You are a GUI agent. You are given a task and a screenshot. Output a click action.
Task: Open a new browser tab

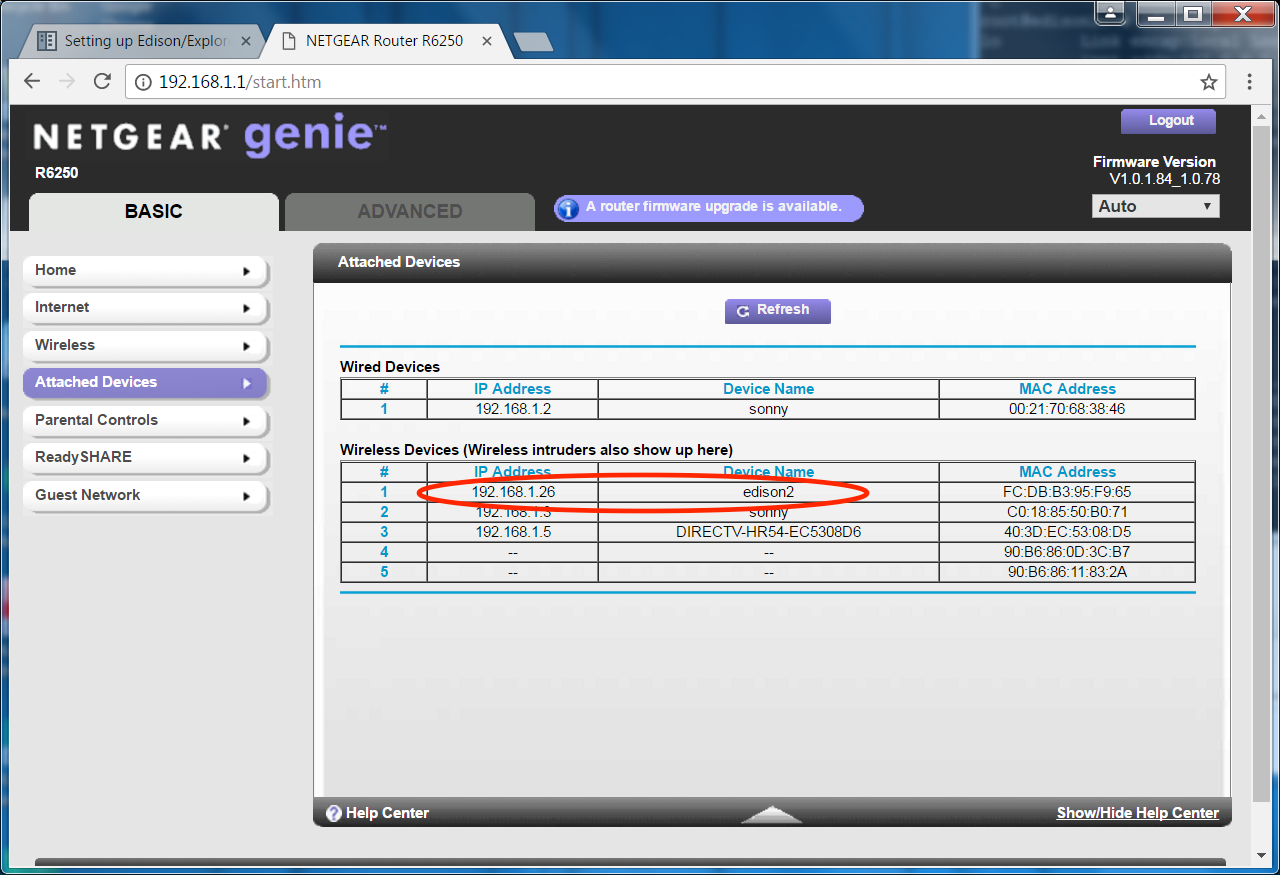533,42
